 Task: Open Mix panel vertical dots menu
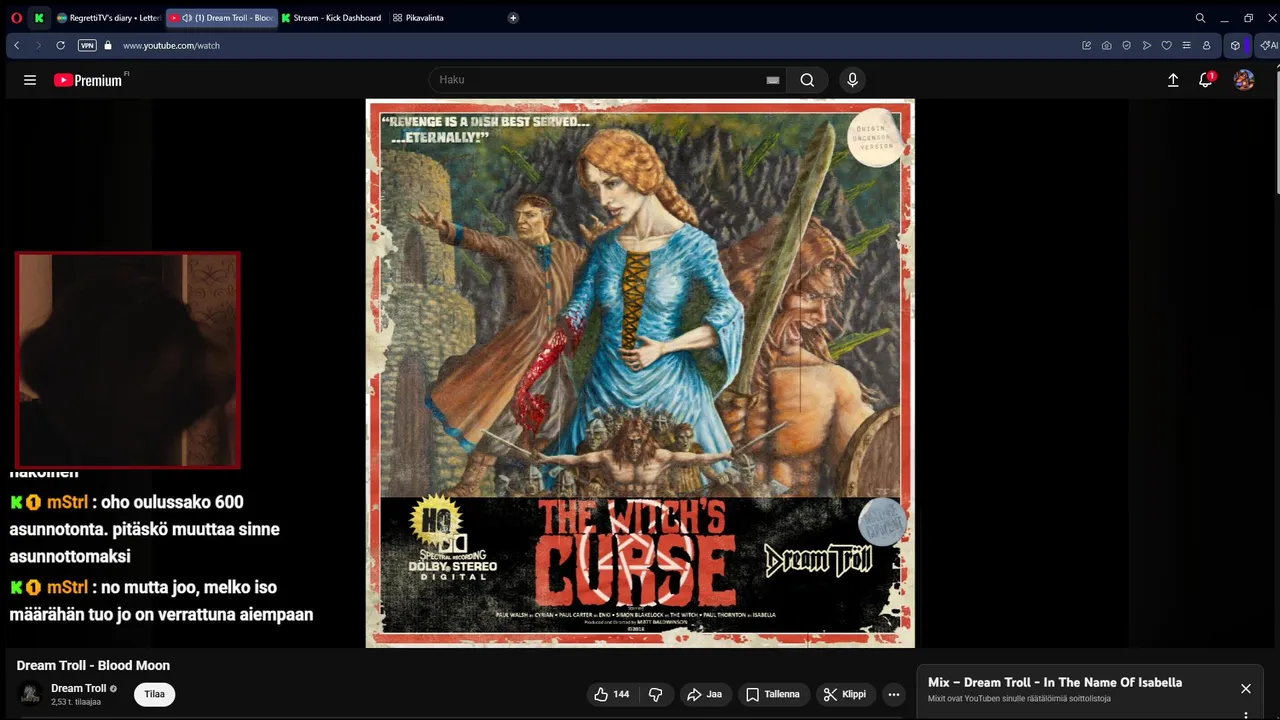tap(1246, 715)
